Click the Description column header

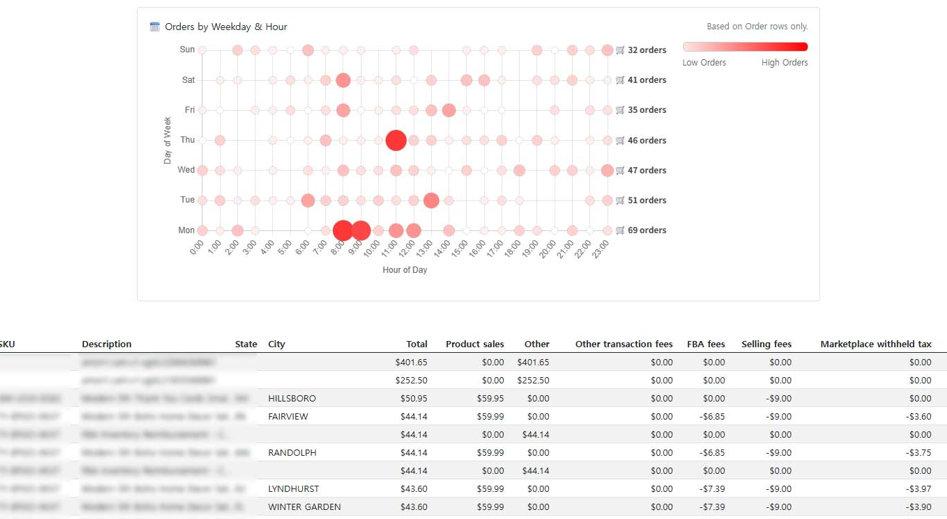[107, 344]
